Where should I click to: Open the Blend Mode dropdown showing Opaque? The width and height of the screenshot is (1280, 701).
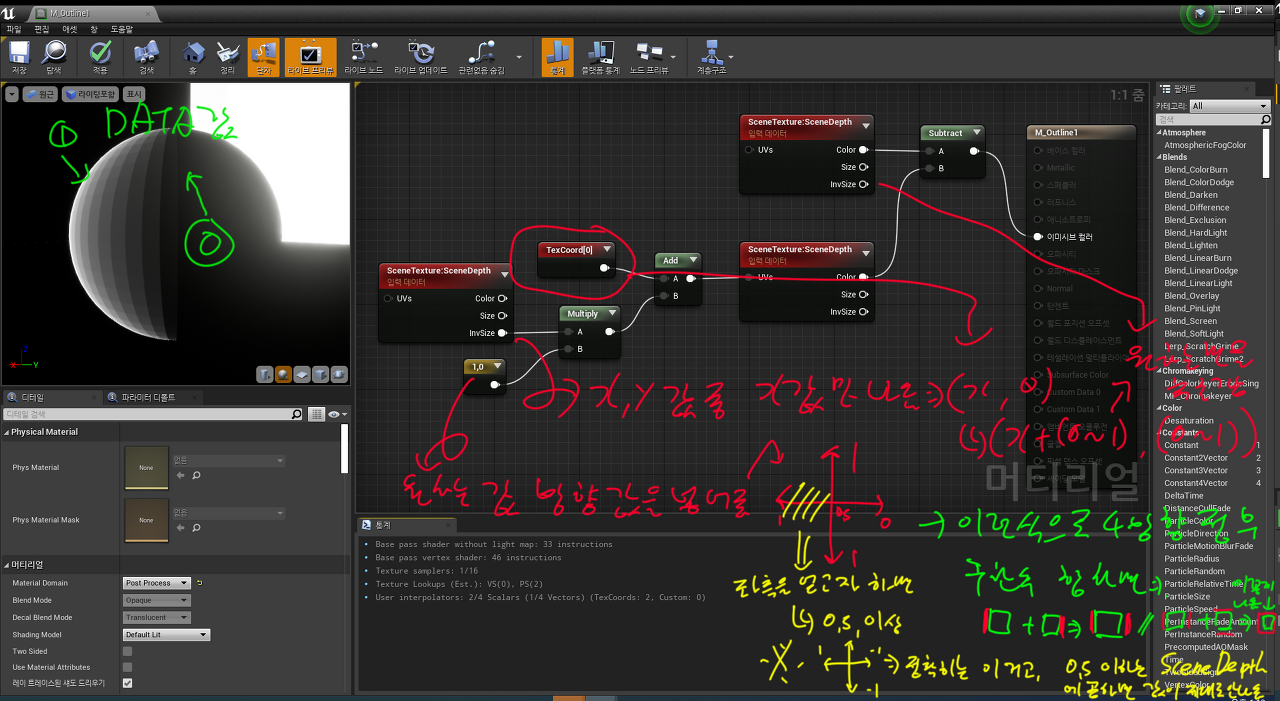point(157,600)
